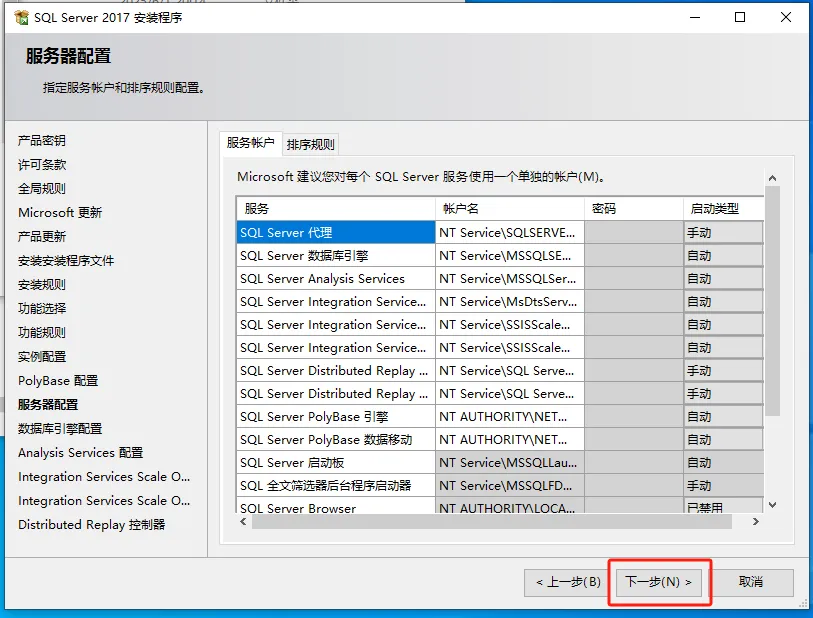Click 许可条款 step in sidebar
The image size is (813, 618).
tap(42, 164)
